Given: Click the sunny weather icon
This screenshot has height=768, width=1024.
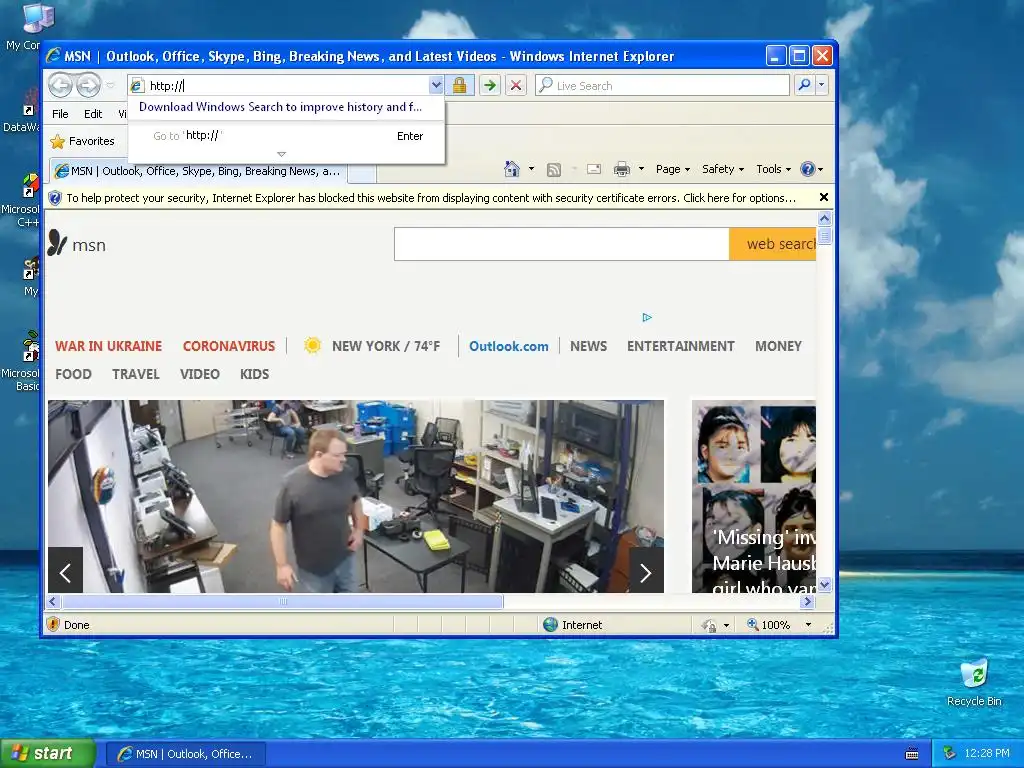Looking at the screenshot, I should (312, 345).
